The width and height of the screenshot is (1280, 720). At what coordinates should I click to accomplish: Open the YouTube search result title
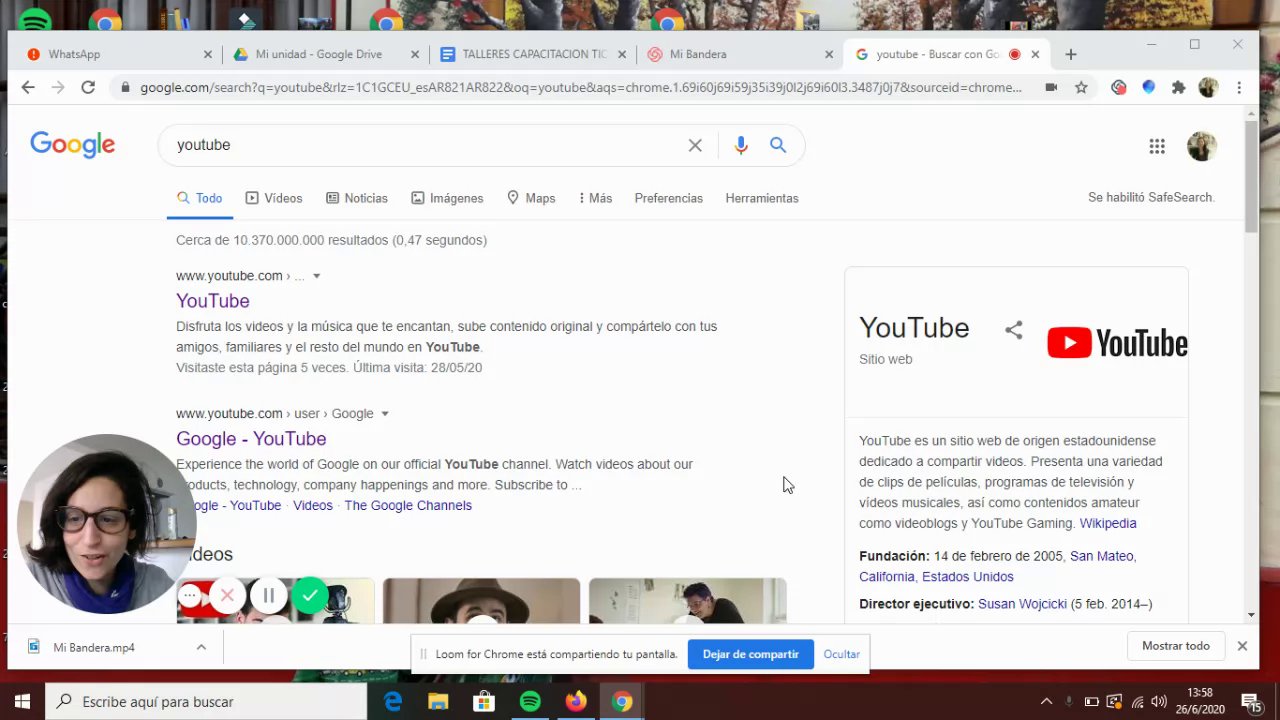click(213, 301)
